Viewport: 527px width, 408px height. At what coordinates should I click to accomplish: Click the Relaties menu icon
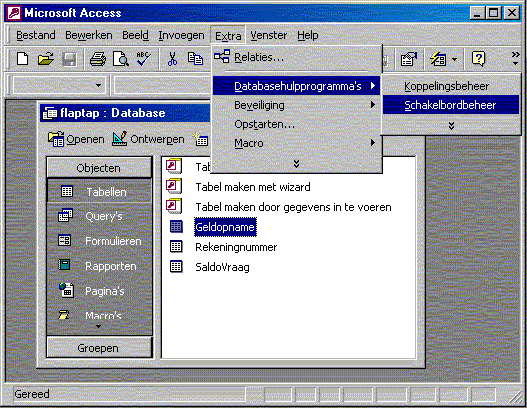coord(222,56)
